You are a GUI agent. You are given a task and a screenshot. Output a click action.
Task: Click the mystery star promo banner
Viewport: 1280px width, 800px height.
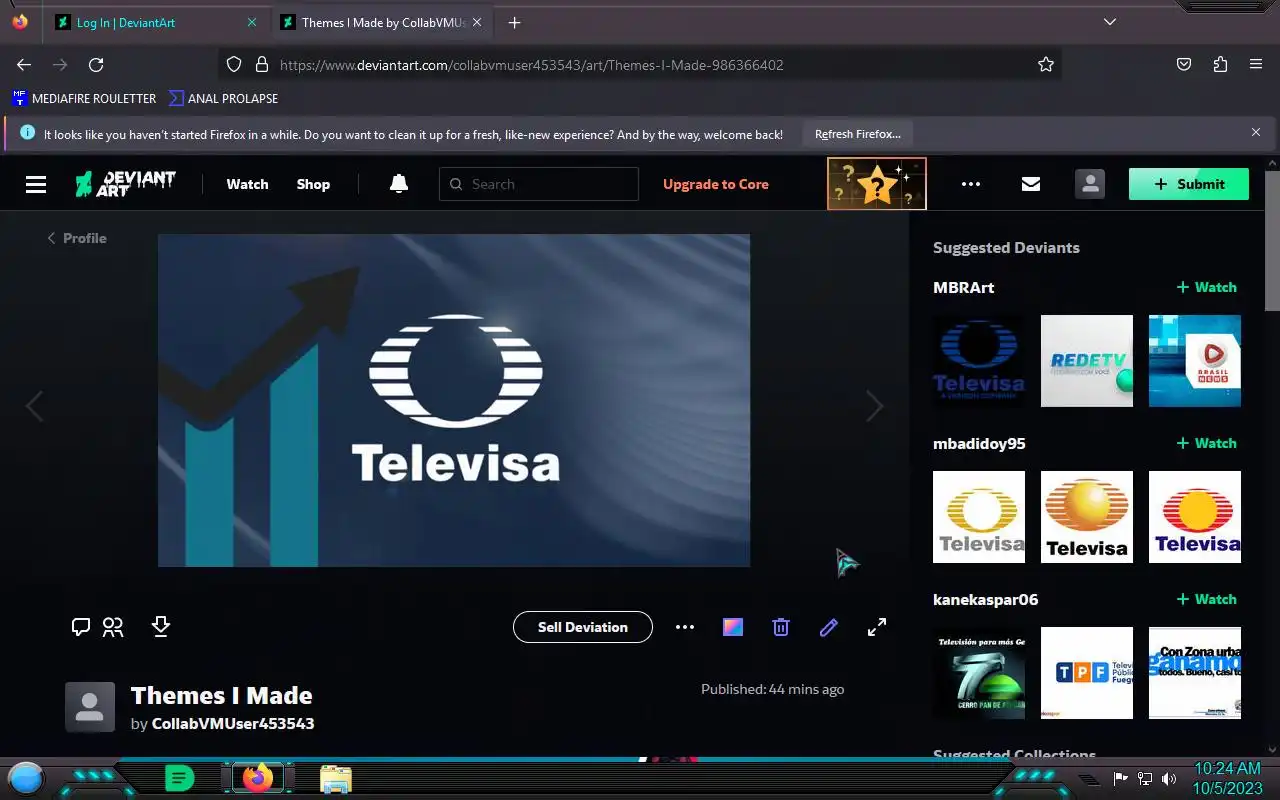click(x=877, y=184)
